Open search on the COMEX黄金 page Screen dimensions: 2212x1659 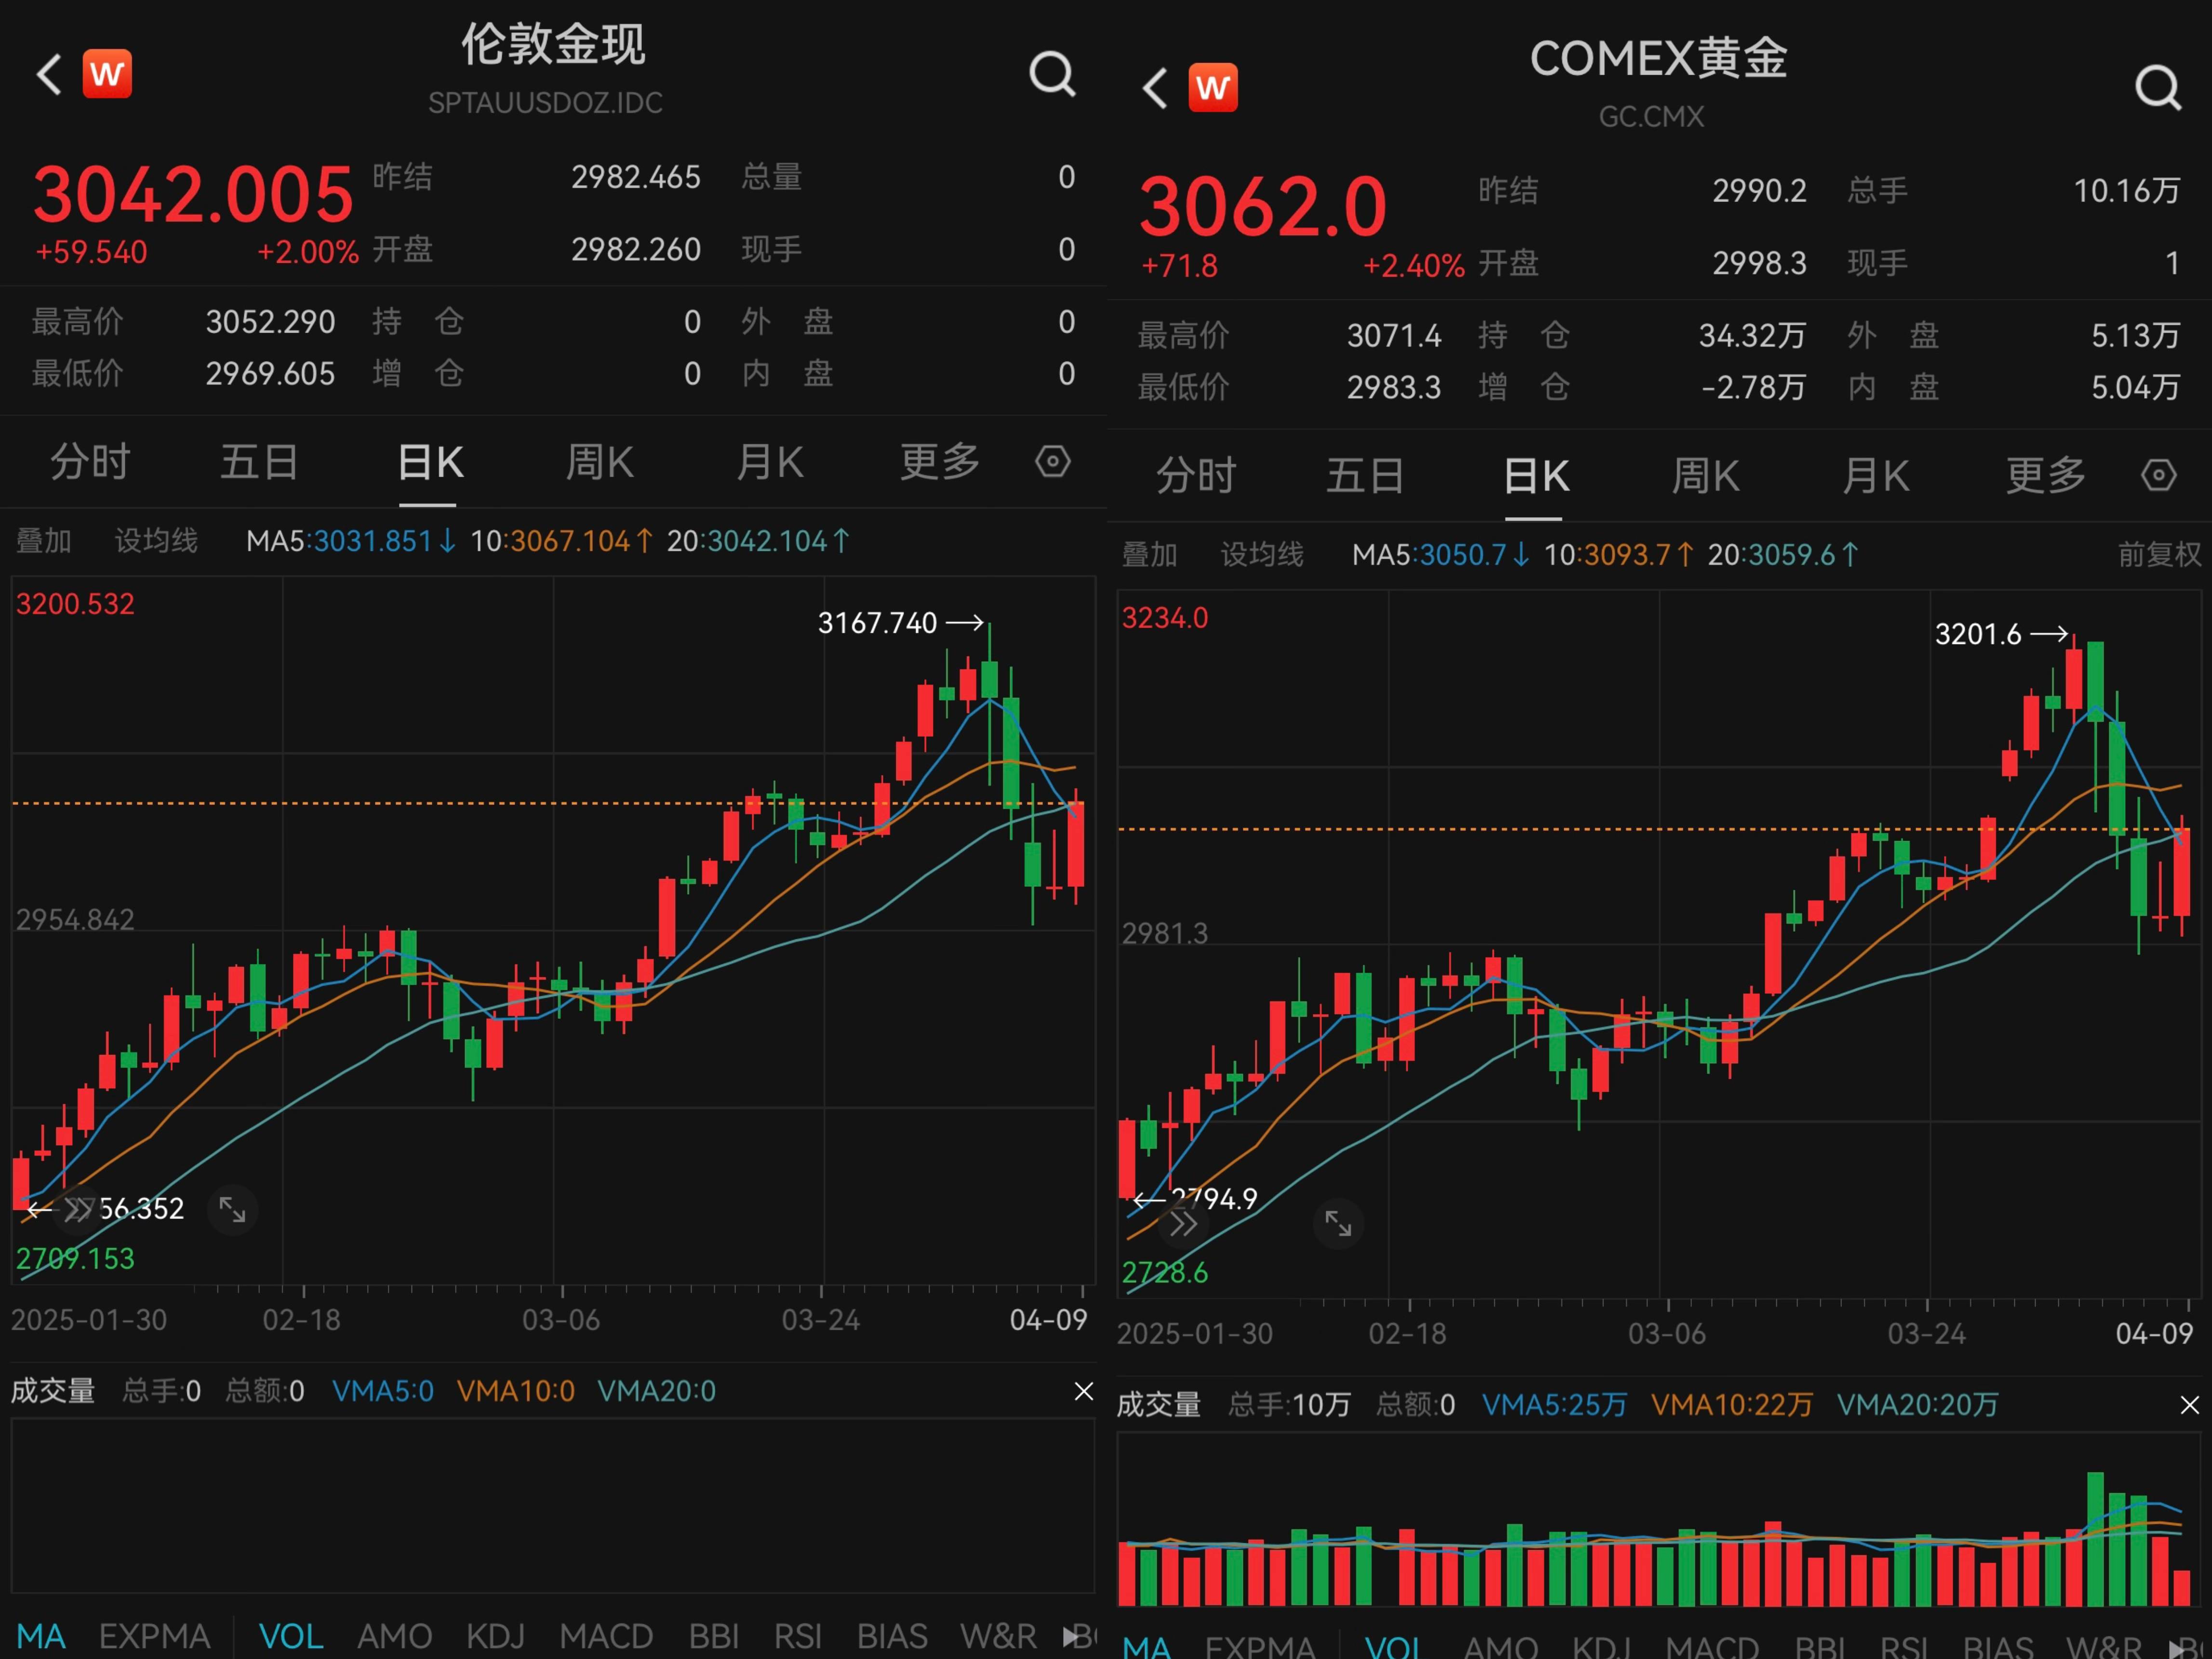[x=2158, y=88]
